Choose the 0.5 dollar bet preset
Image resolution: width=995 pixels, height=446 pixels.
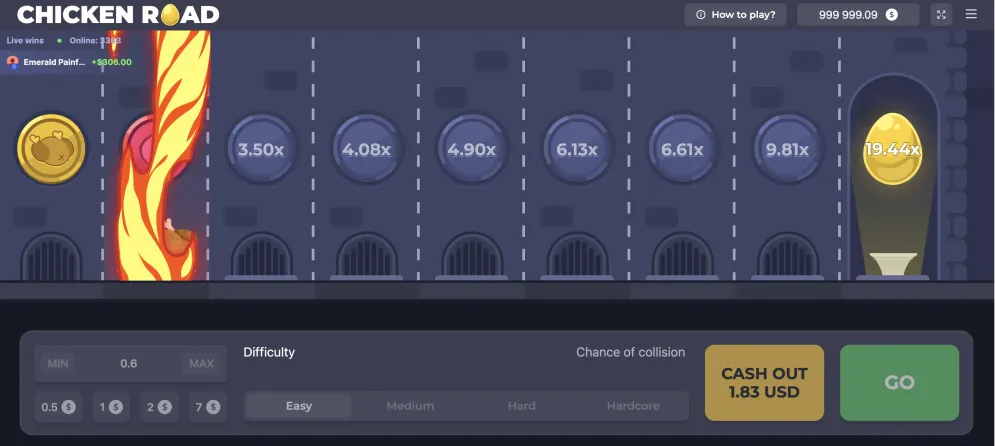pyautogui.click(x=58, y=407)
